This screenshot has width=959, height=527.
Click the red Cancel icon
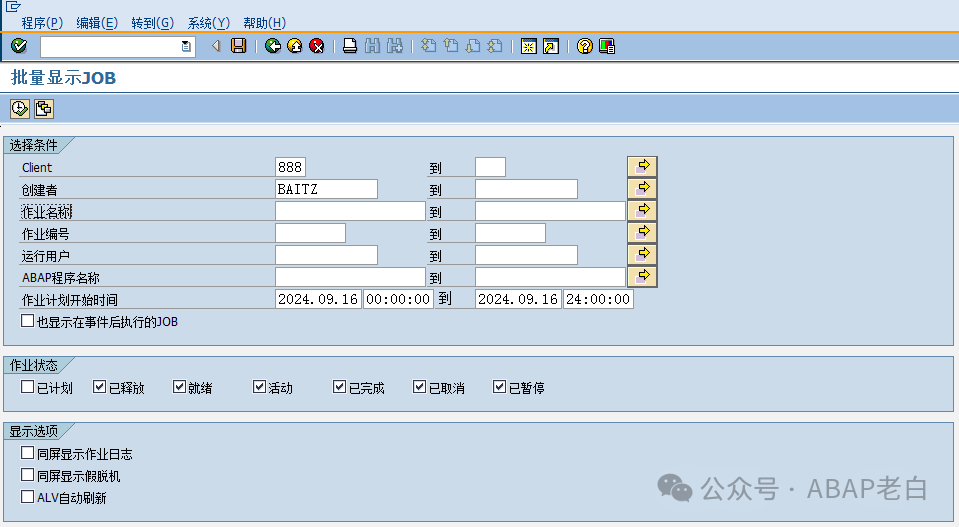(x=317, y=46)
